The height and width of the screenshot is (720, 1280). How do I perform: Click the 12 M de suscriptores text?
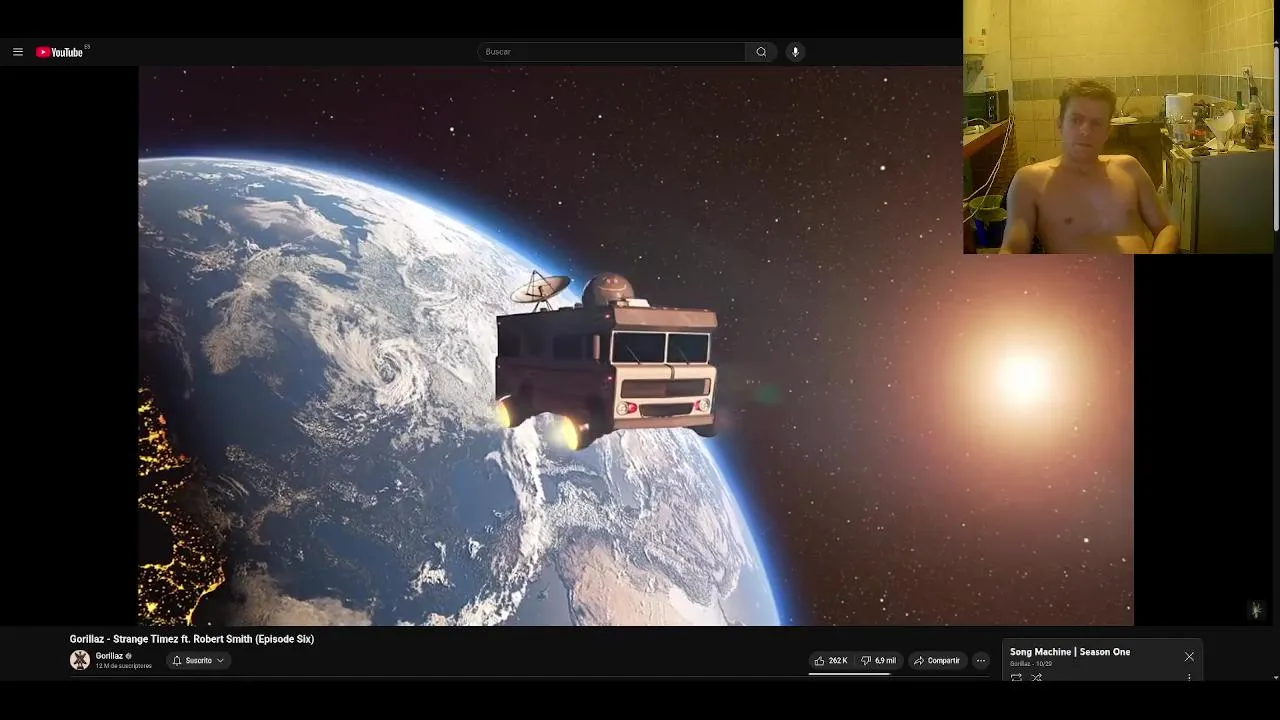click(x=124, y=666)
